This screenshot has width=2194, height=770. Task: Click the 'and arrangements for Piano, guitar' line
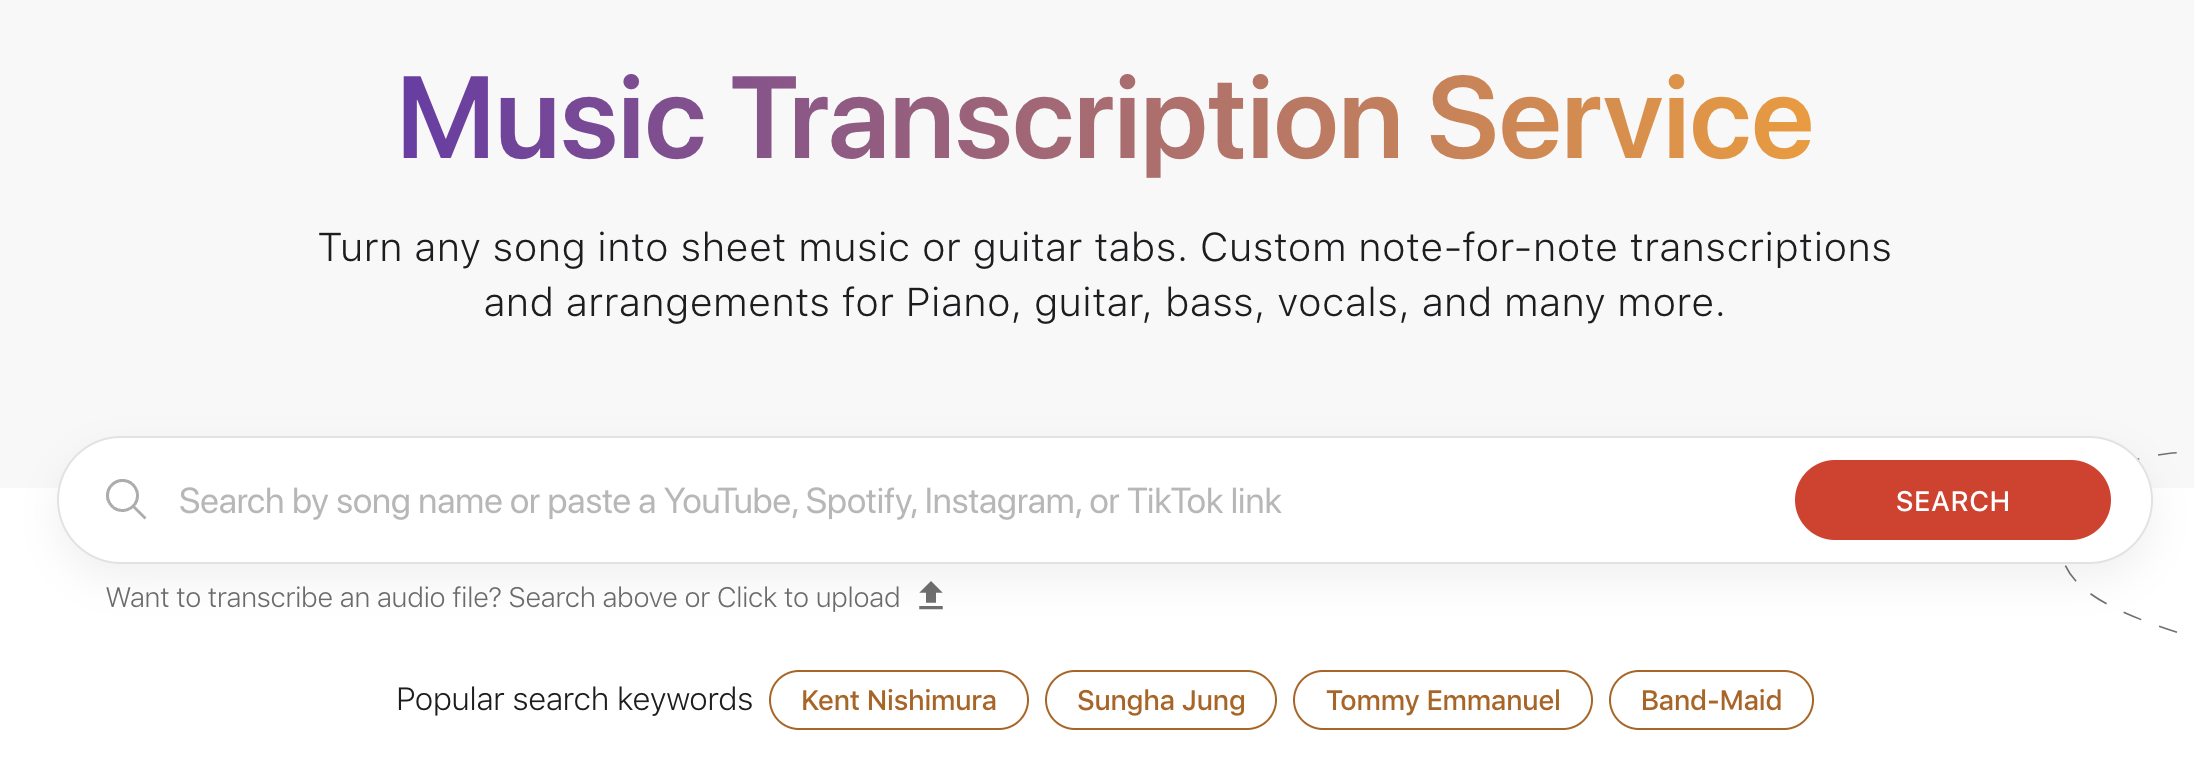(818, 302)
